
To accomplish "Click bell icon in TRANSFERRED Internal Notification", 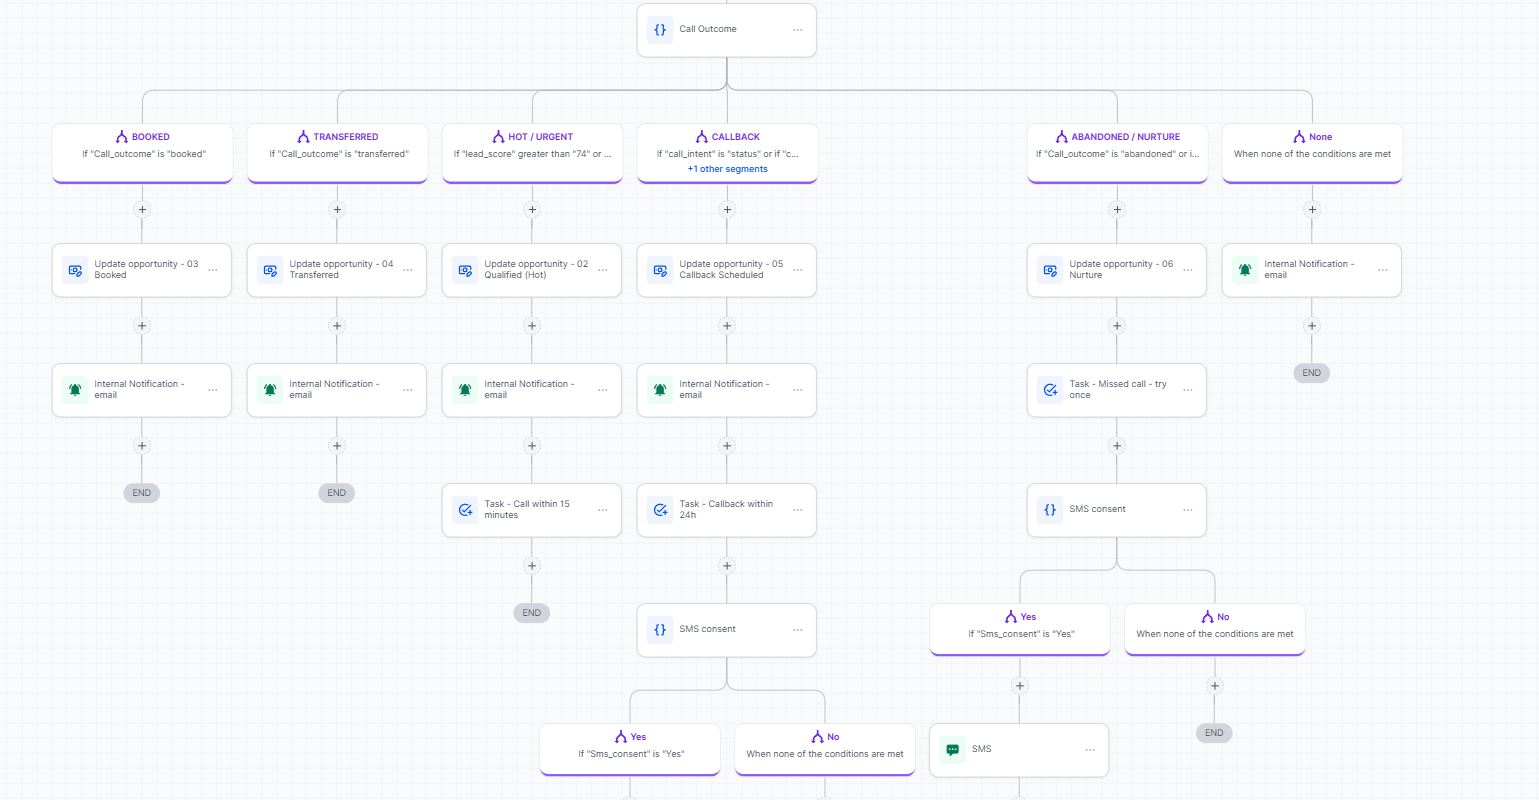I will click(x=270, y=390).
